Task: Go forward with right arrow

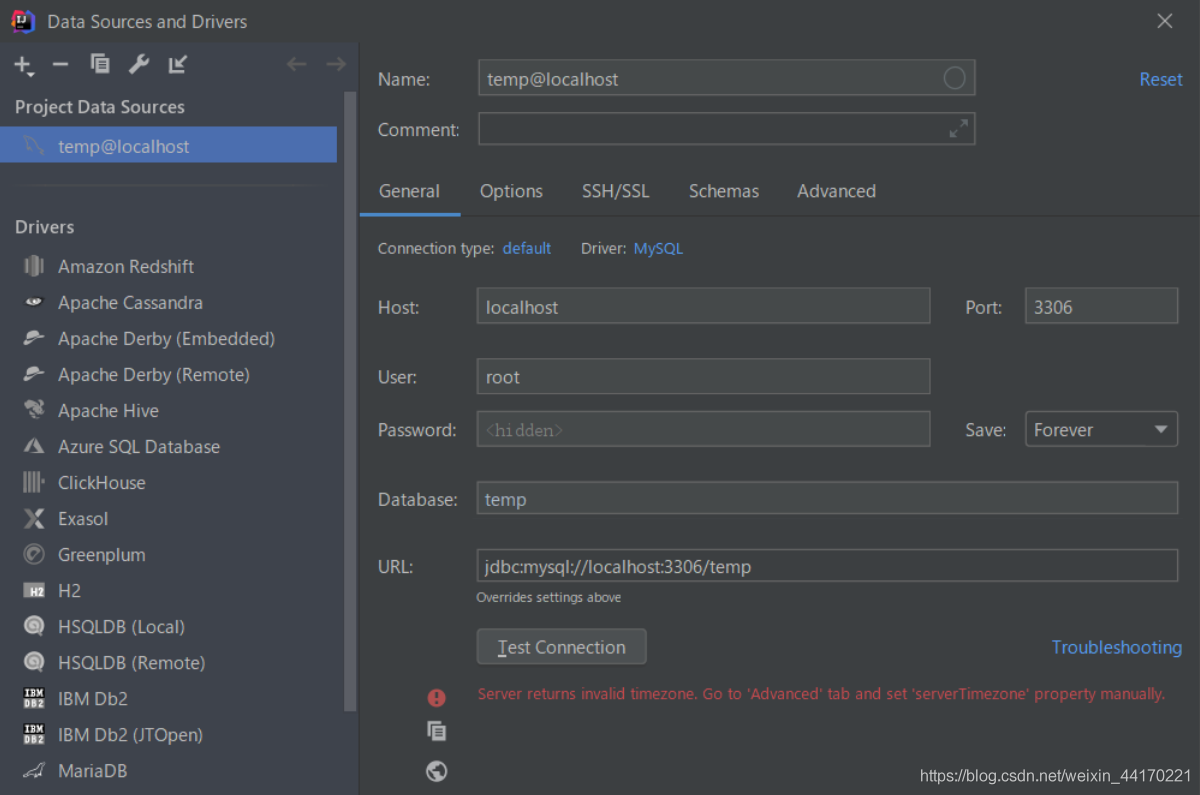Action: (x=336, y=64)
